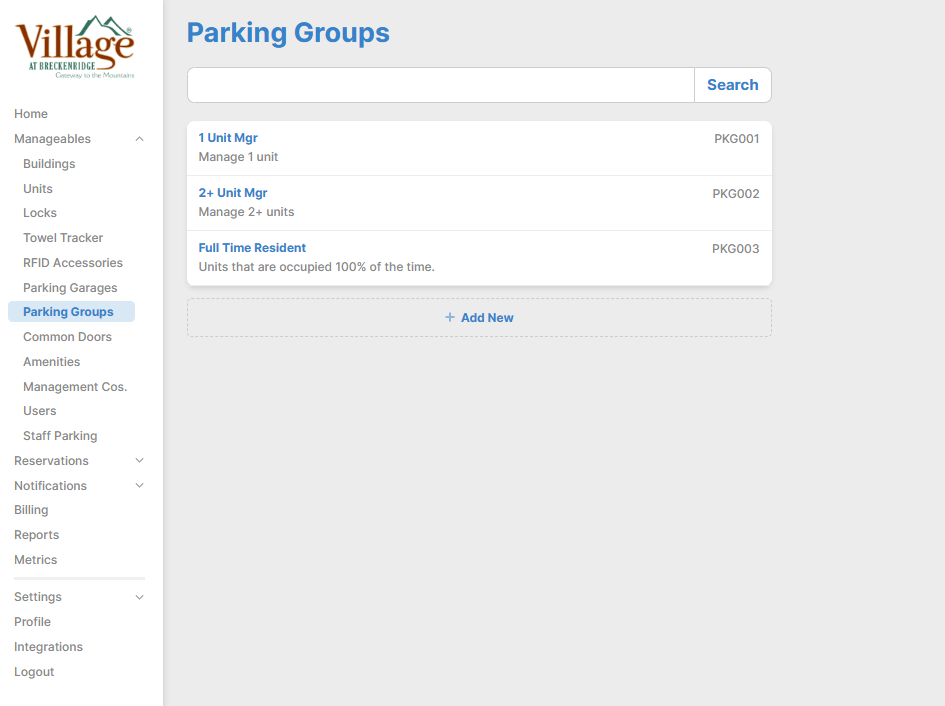Click the Village at Breckenridge logo
Image resolution: width=945 pixels, height=706 pixels.
pos(75,47)
